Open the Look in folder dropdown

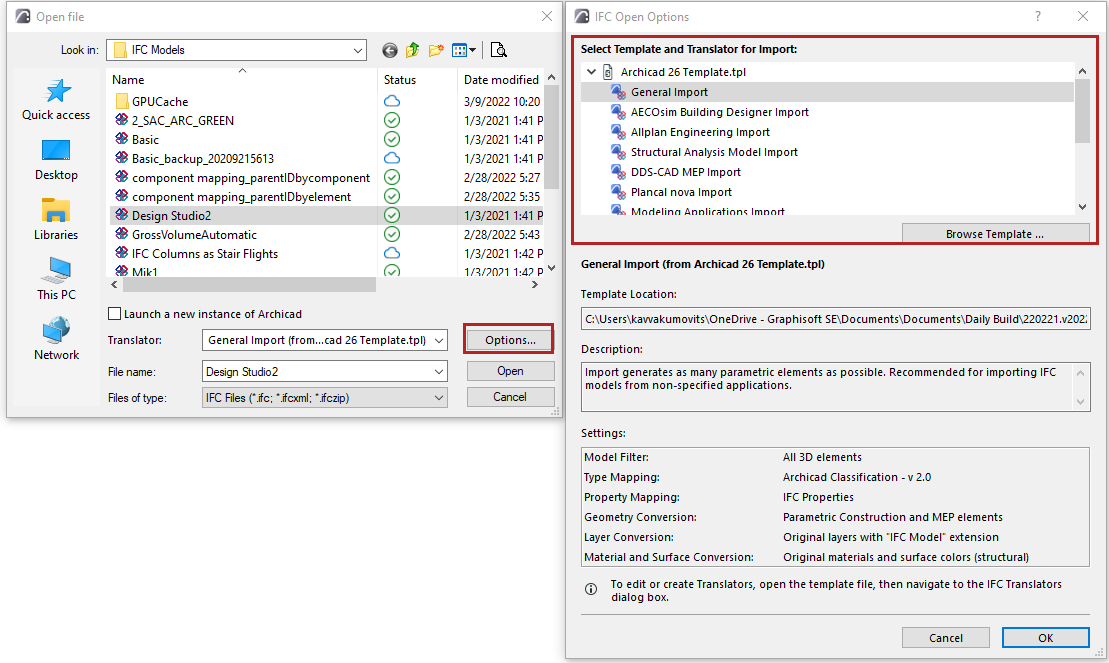tap(358, 50)
